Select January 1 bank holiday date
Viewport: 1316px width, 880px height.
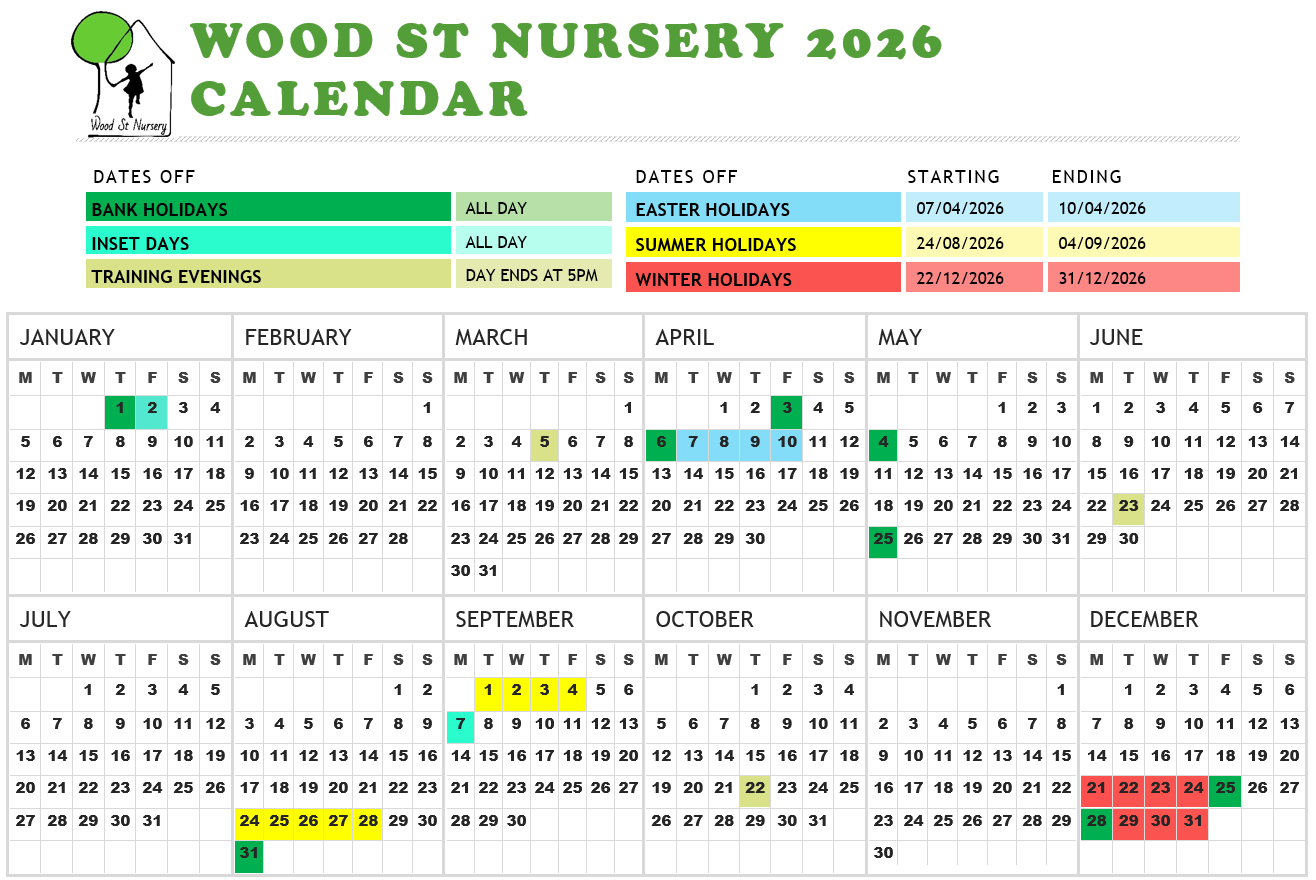point(120,408)
